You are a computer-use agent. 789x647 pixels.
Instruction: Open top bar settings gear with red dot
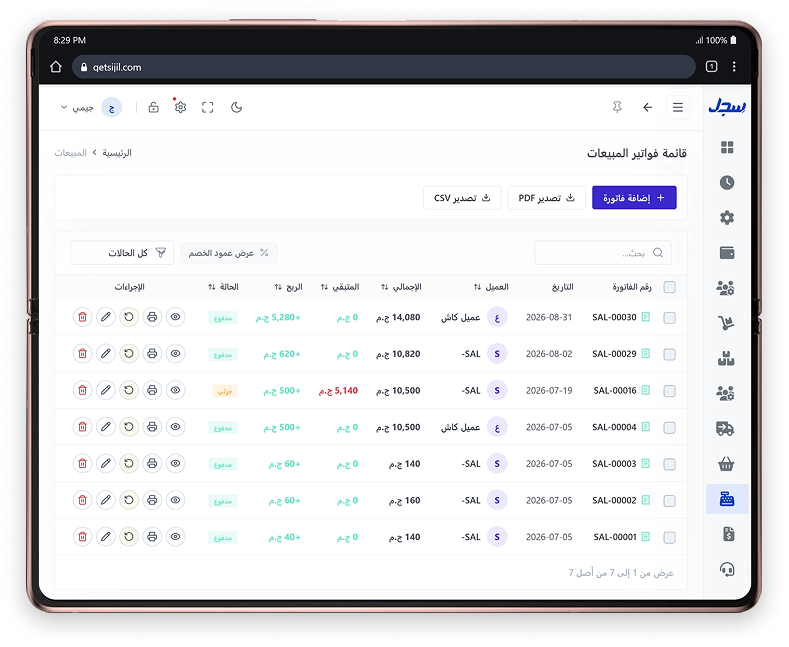coord(180,107)
